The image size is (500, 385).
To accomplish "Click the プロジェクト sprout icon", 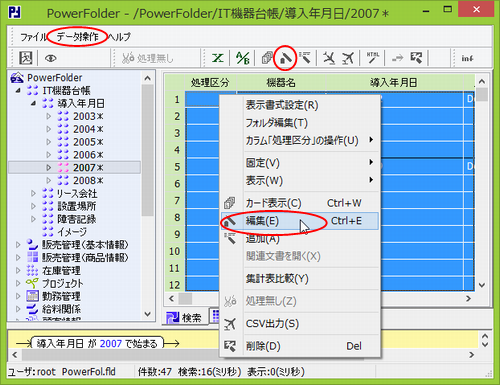I will tap(32, 283).
